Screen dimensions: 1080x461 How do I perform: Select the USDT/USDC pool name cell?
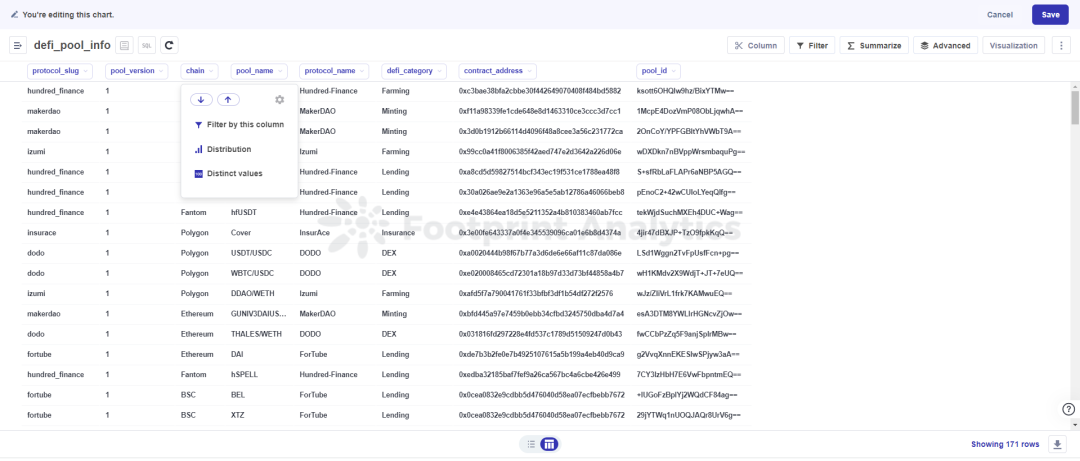251,253
